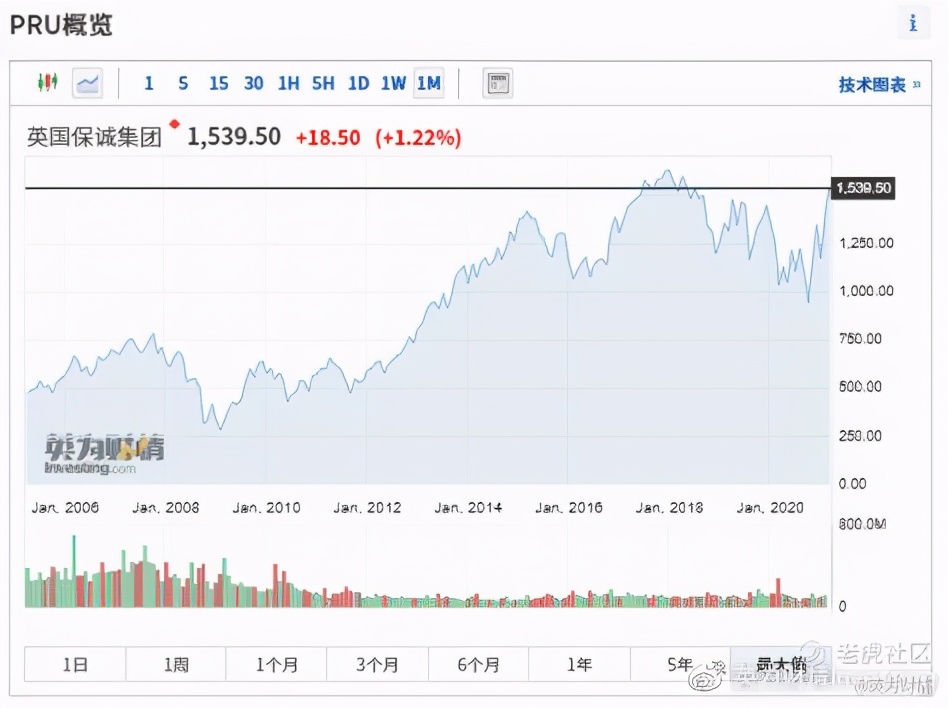The image size is (948, 708).
Task: Choose the 15 minute interval
Action: click(218, 83)
